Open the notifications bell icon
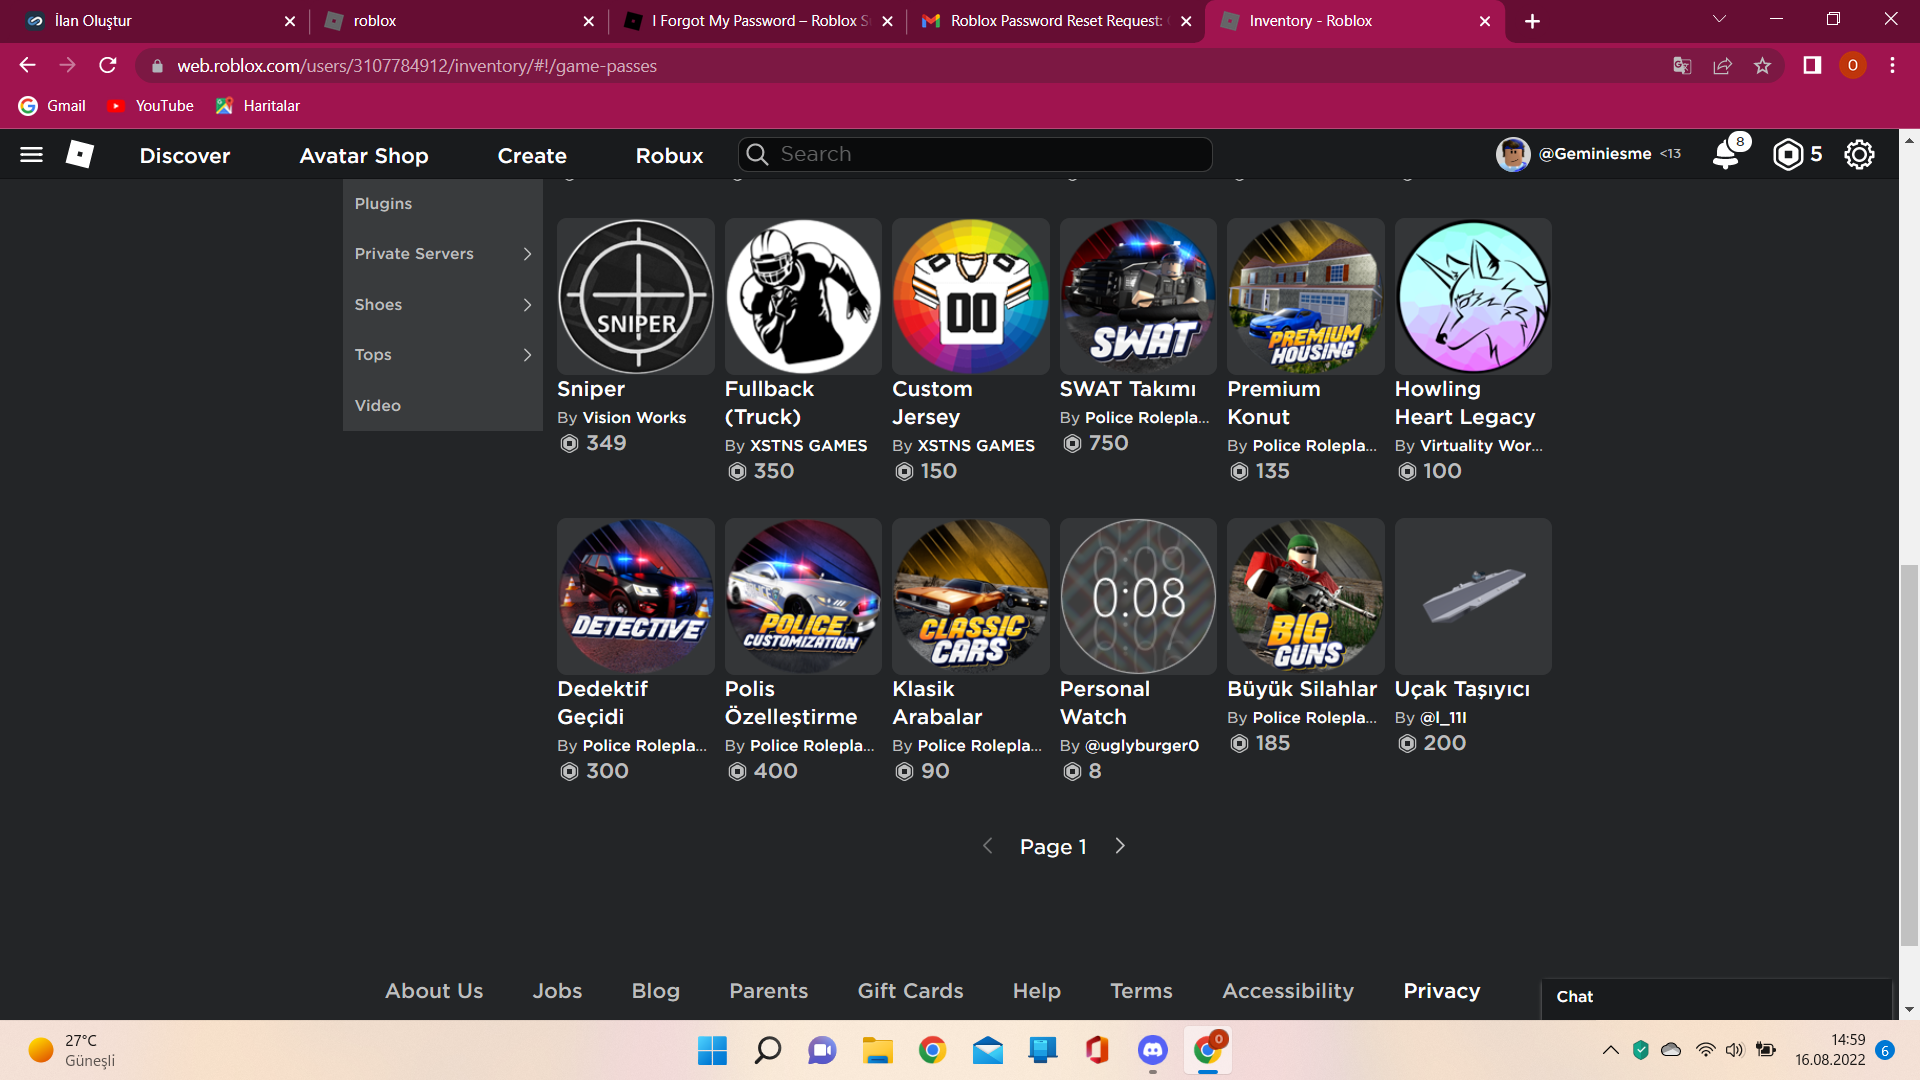Viewport: 1920px width, 1080px height. coord(1727,155)
